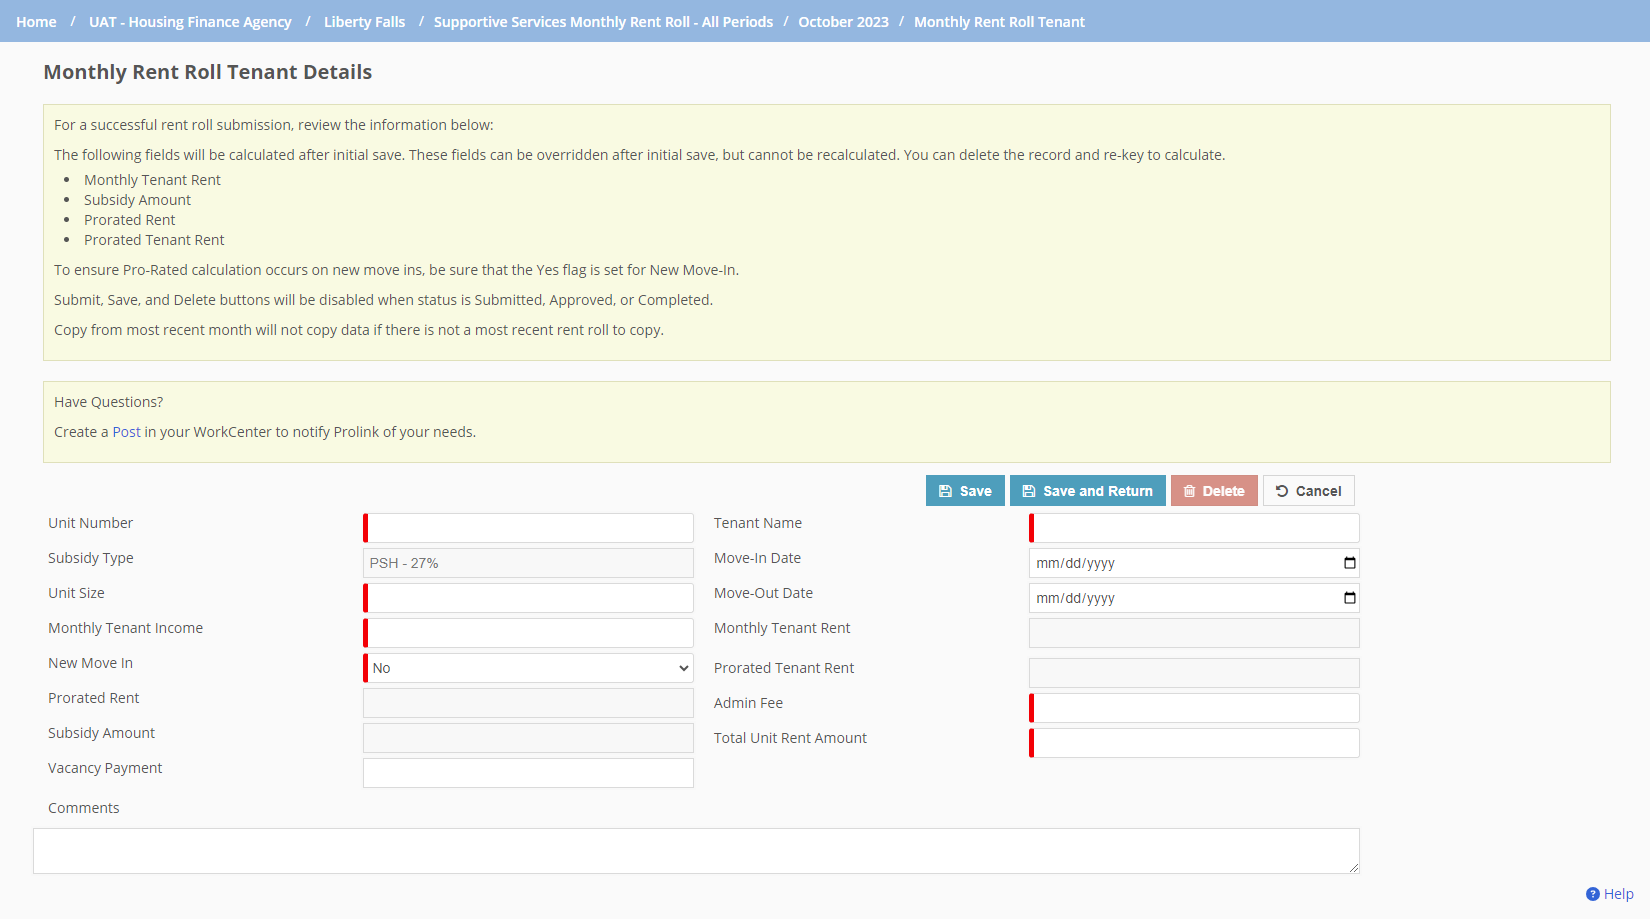Go to Home in the breadcrumb
Viewport: 1650px width, 919px height.
pyautogui.click(x=36, y=22)
